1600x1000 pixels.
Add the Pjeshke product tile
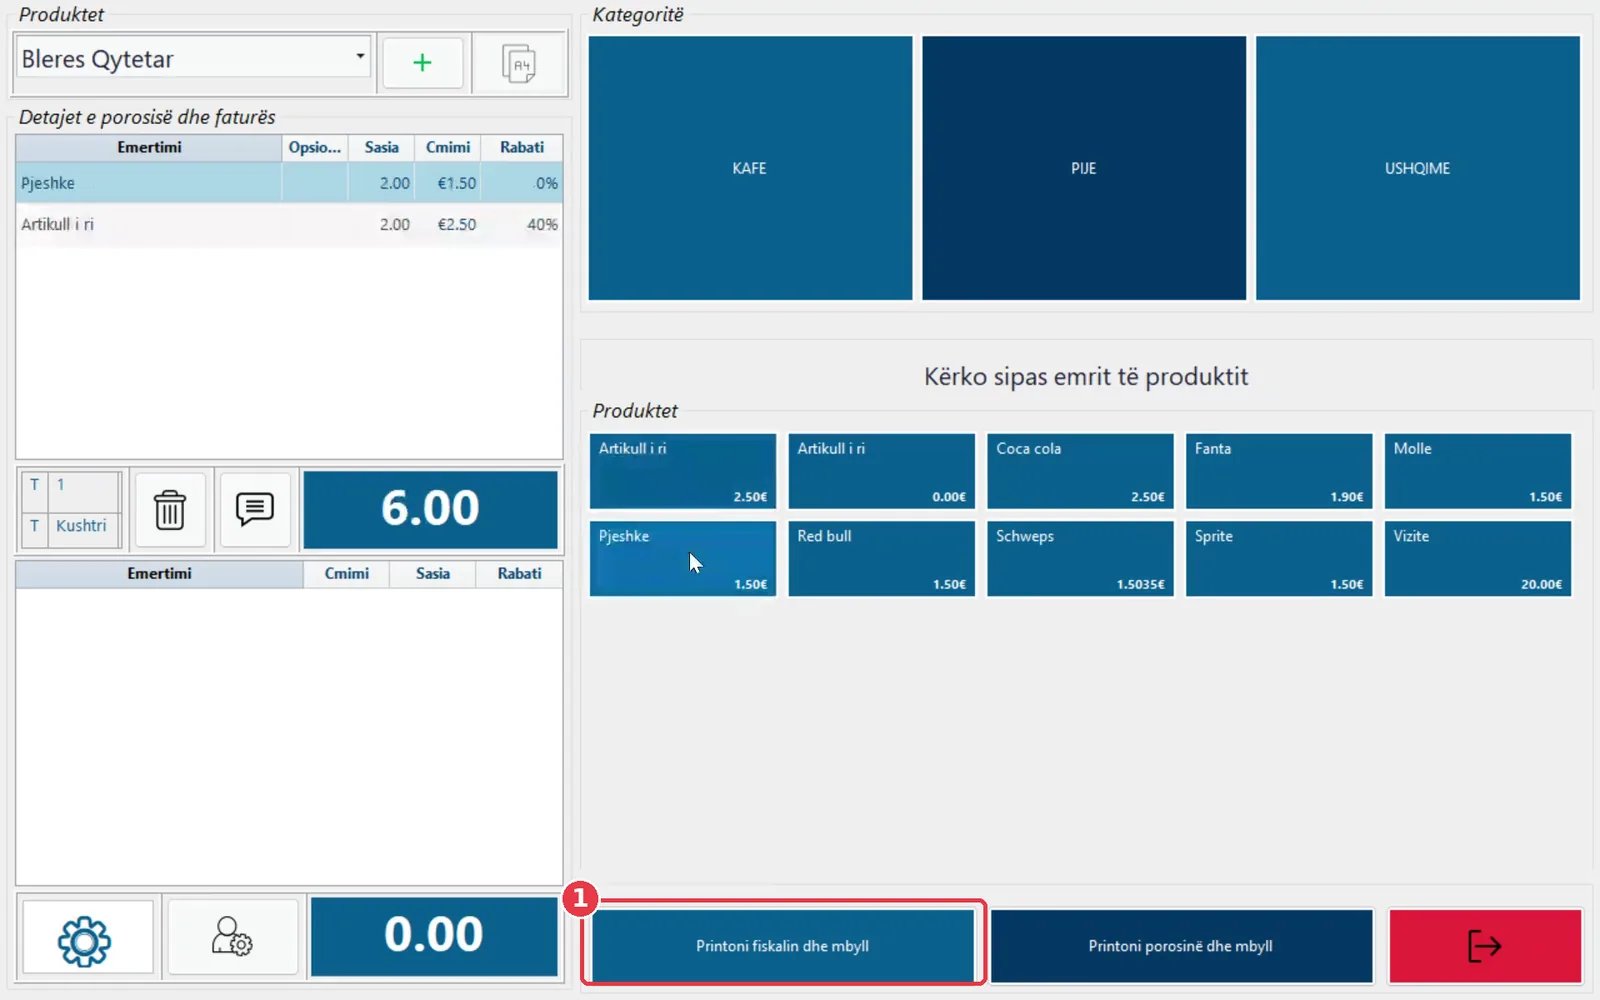point(683,559)
